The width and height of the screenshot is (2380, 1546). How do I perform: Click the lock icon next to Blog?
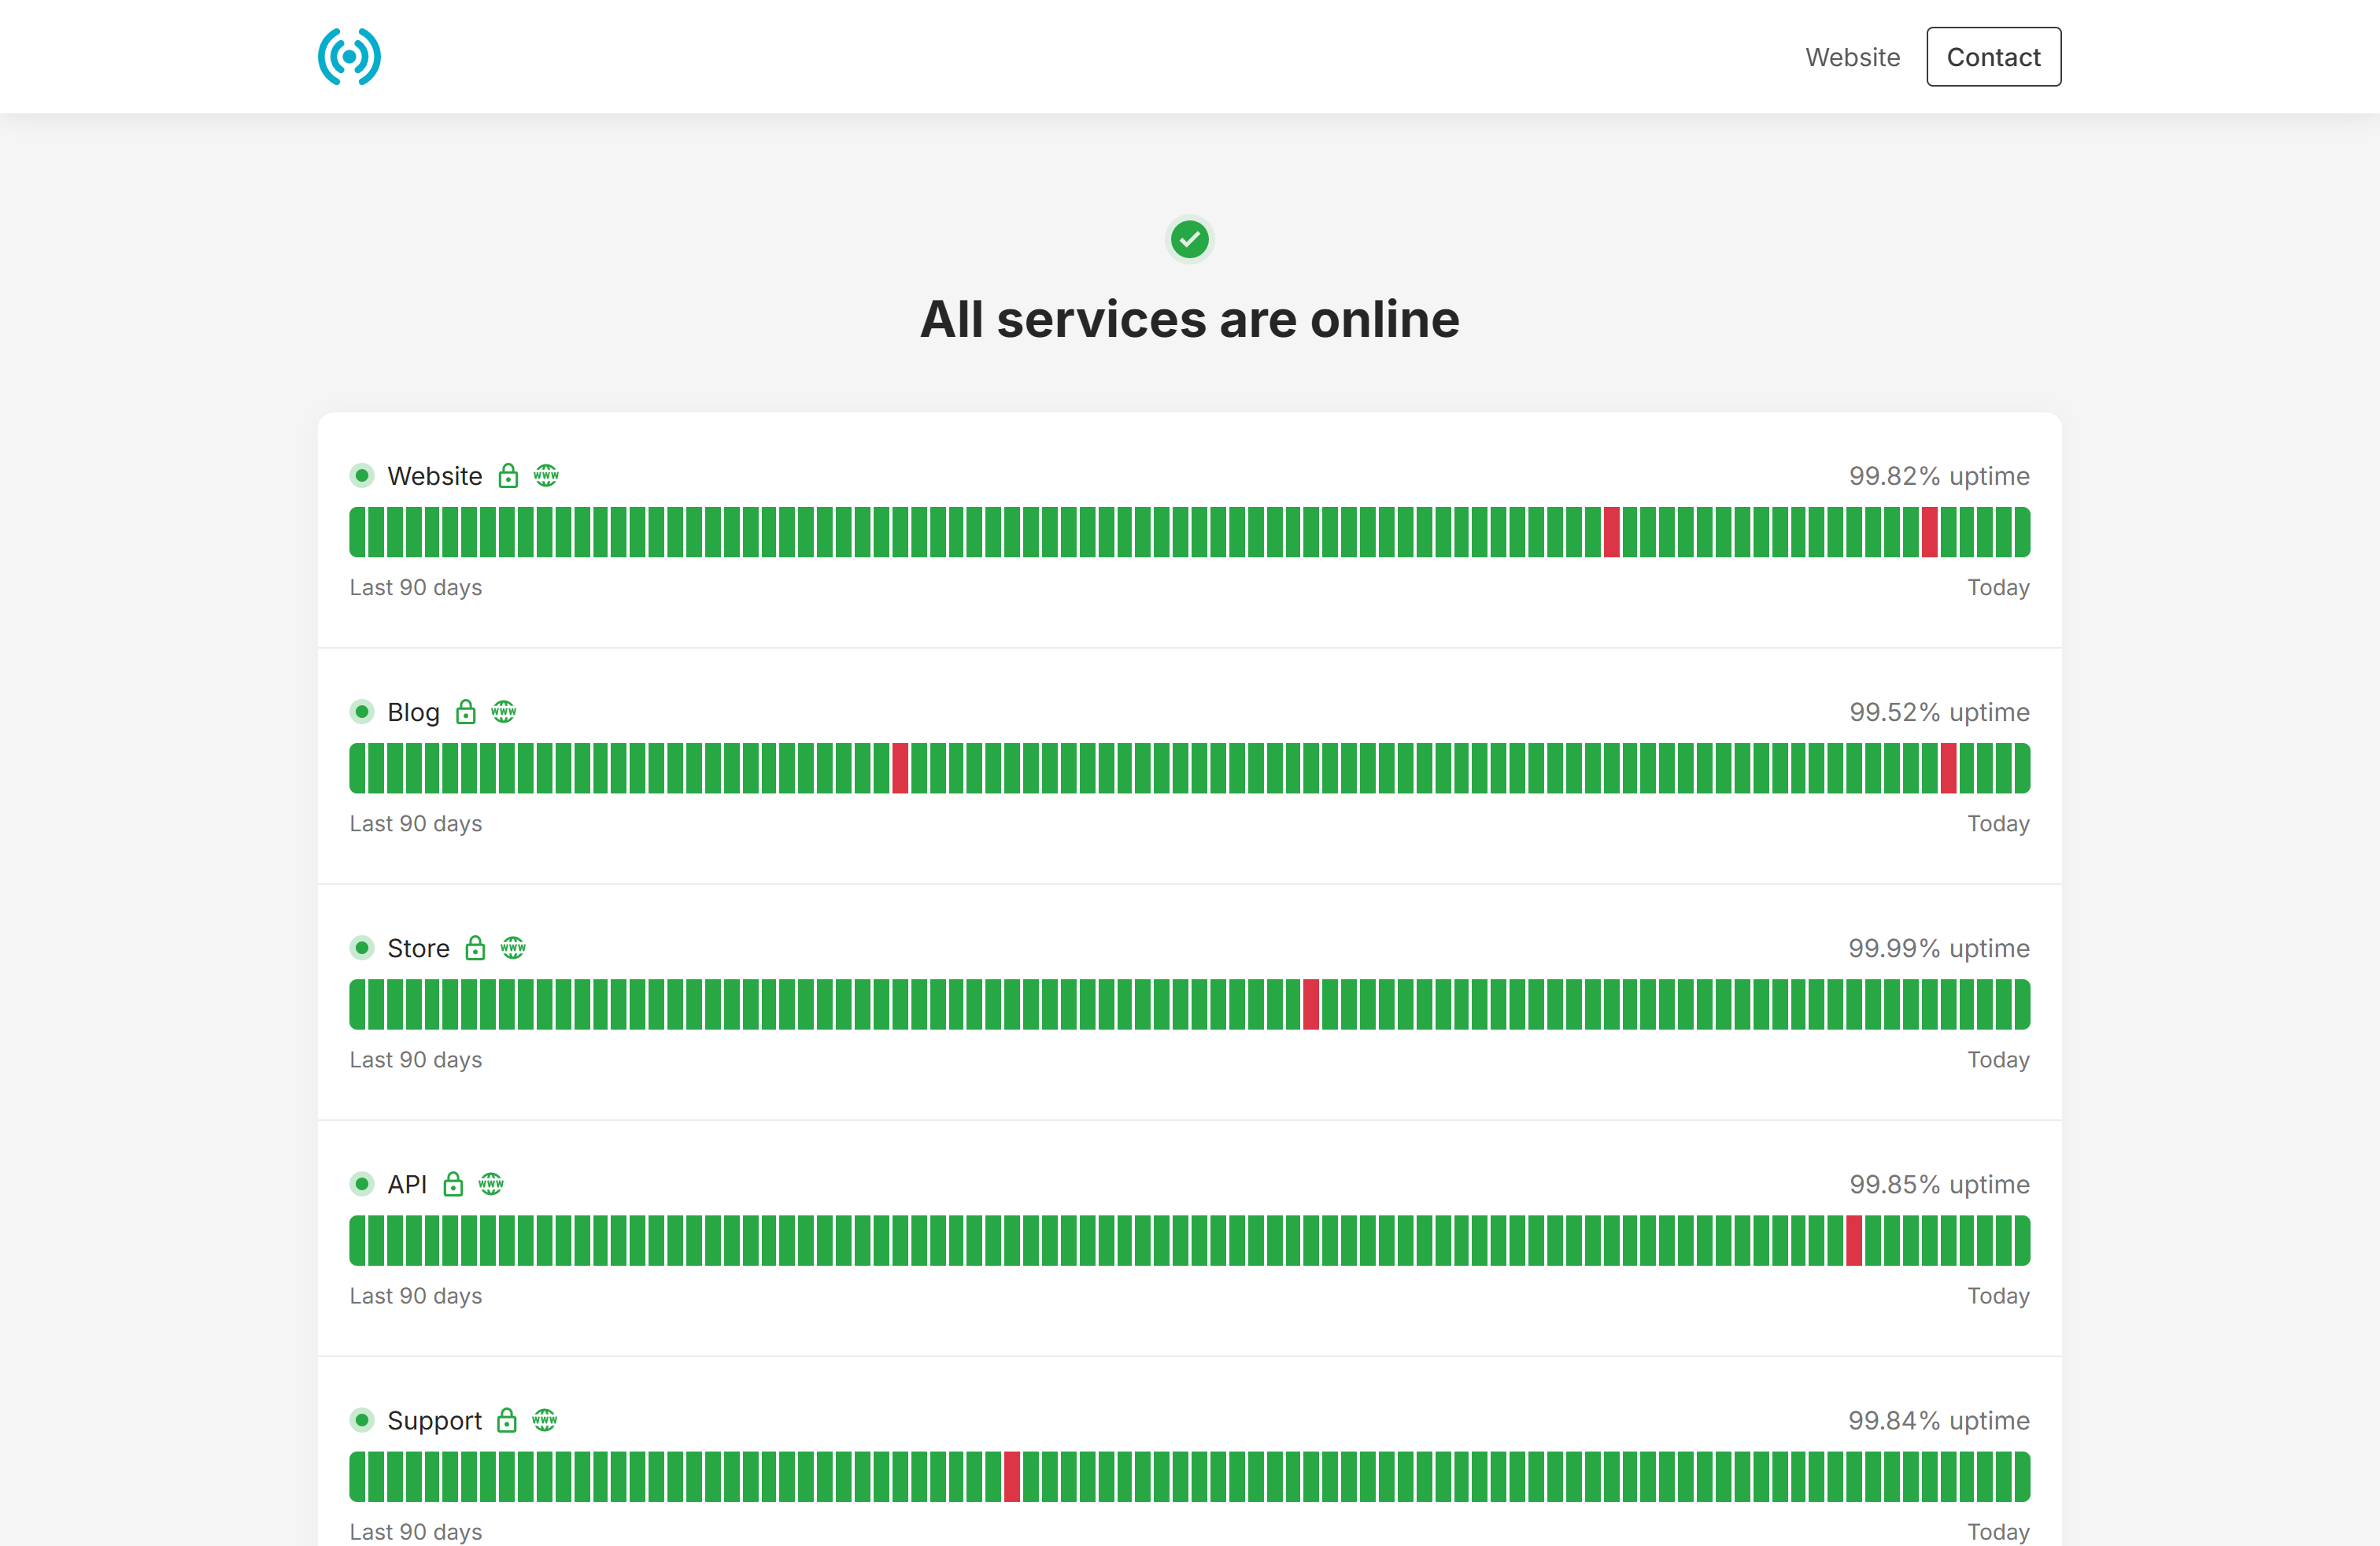click(466, 711)
